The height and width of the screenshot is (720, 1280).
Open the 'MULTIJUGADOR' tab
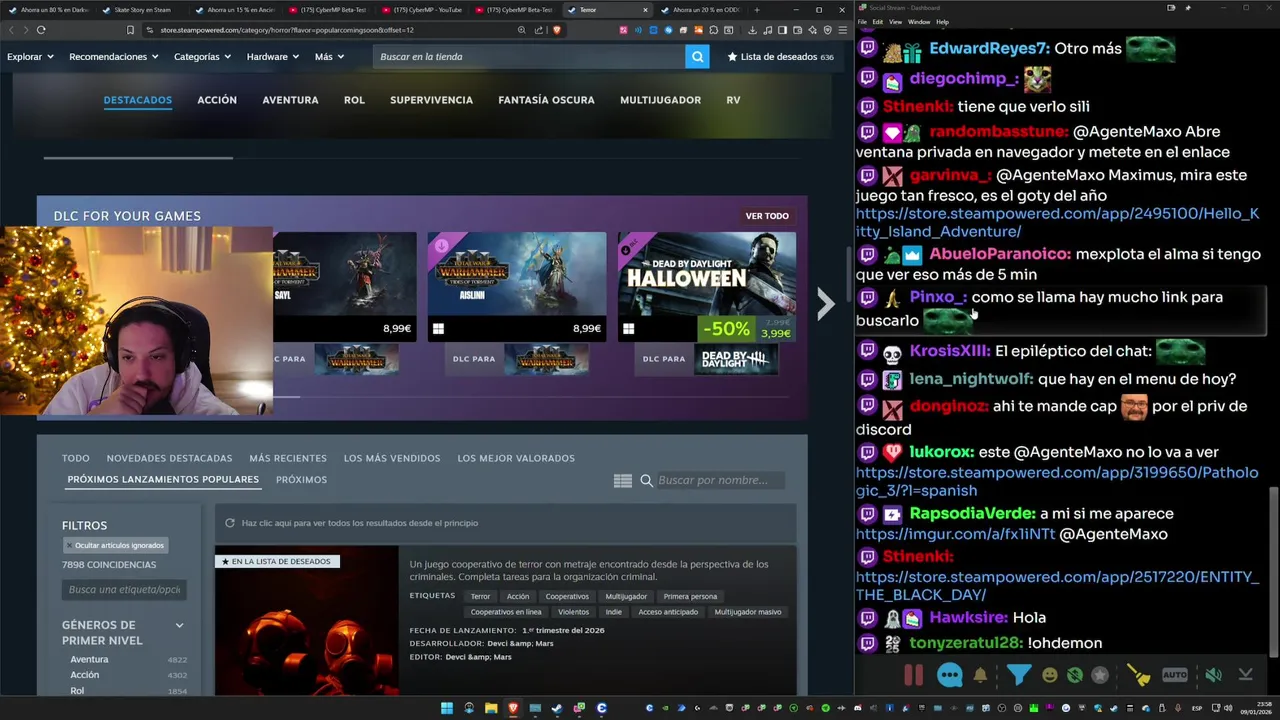(x=660, y=100)
